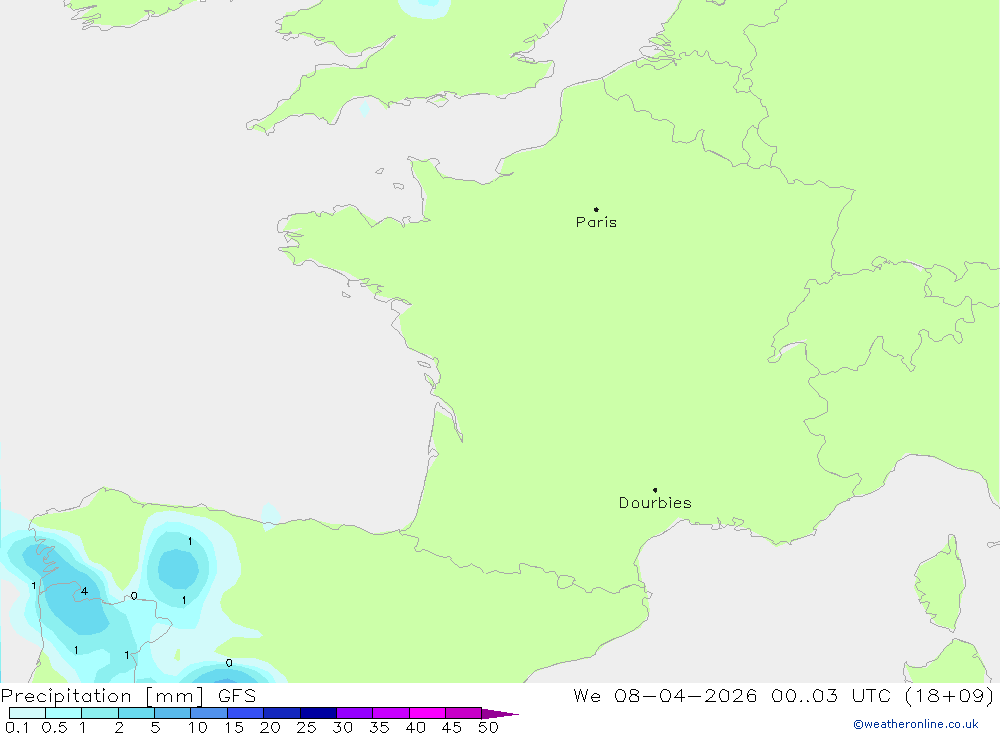This screenshot has height=733, width=1000.
Task: Click the Dourbies location label
Action: tap(655, 503)
